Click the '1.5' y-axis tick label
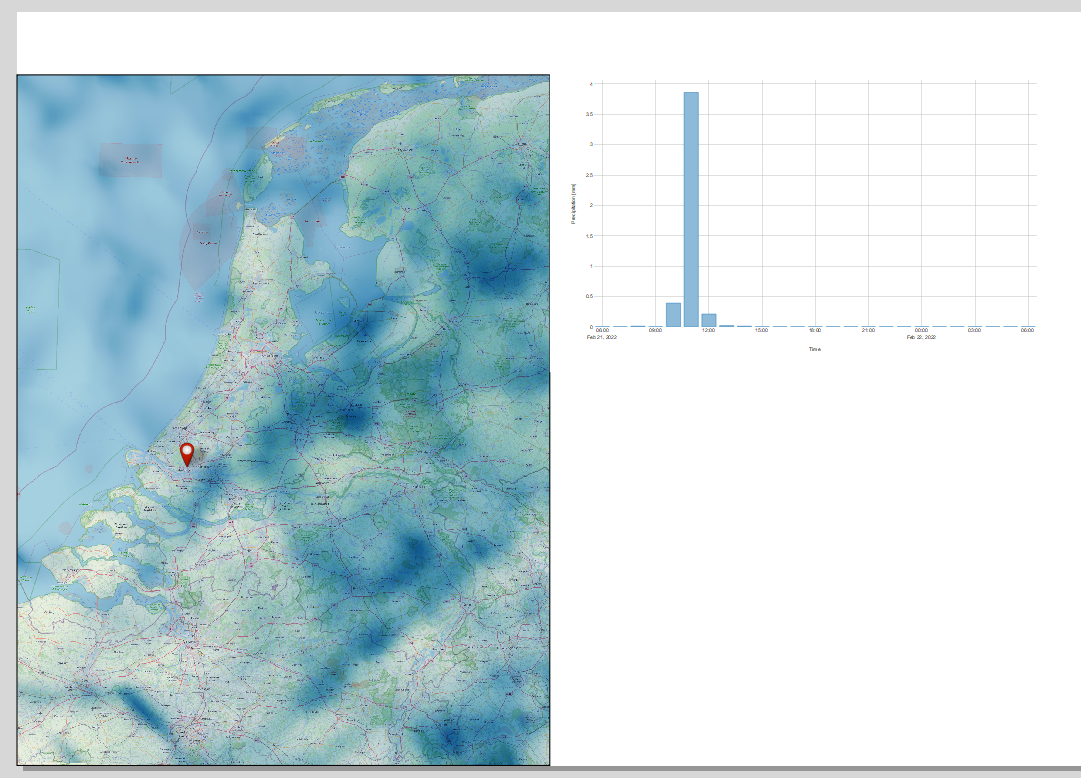The height and width of the screenshot is (778, 1081). tap(589, 236)
